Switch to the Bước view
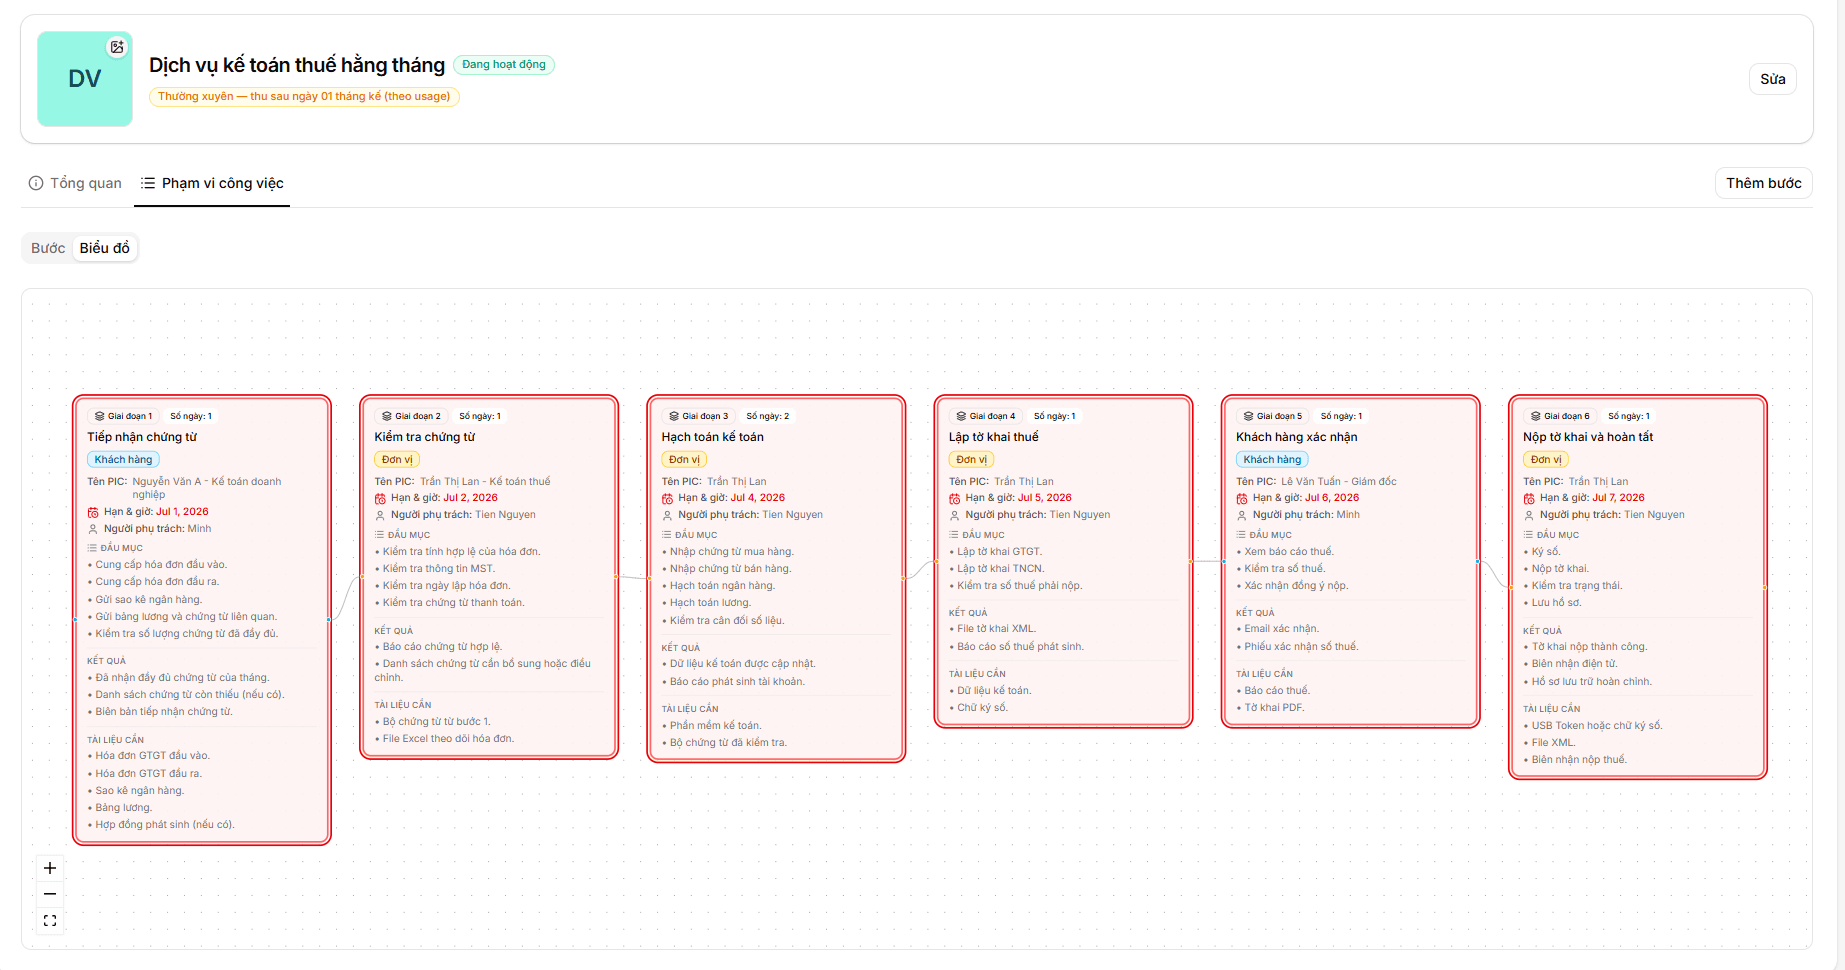Screen dimensions: 1845x970 48,248
